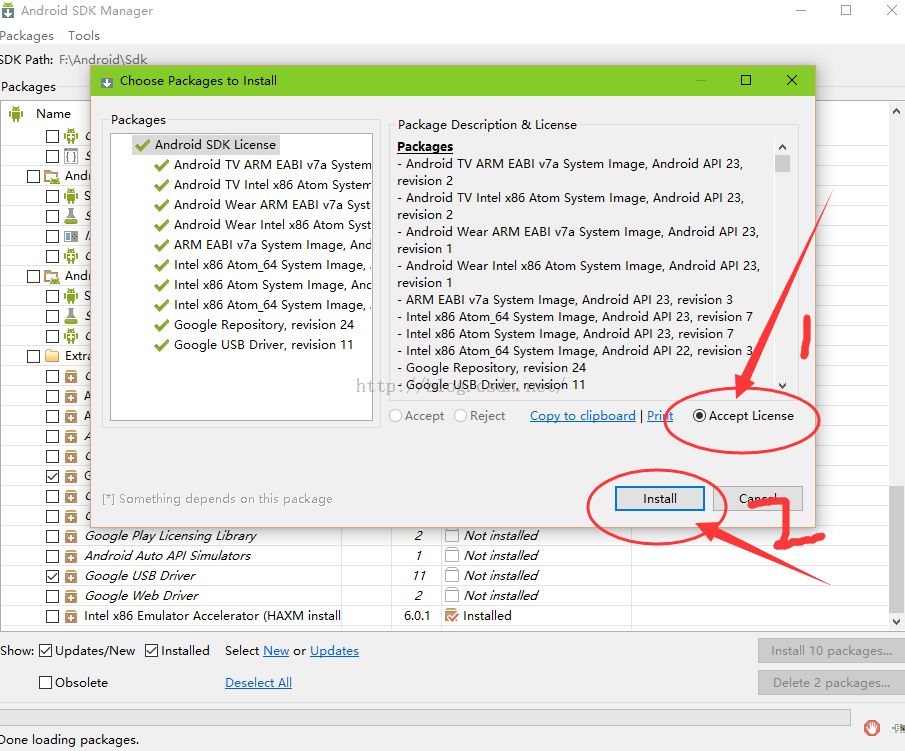
Task: Click the Name column header
Action: [53, 114]
